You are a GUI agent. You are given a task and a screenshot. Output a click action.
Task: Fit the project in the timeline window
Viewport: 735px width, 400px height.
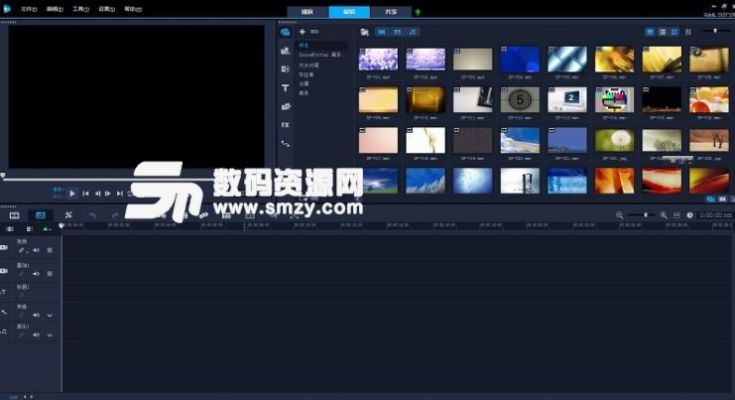click(676, 215)
